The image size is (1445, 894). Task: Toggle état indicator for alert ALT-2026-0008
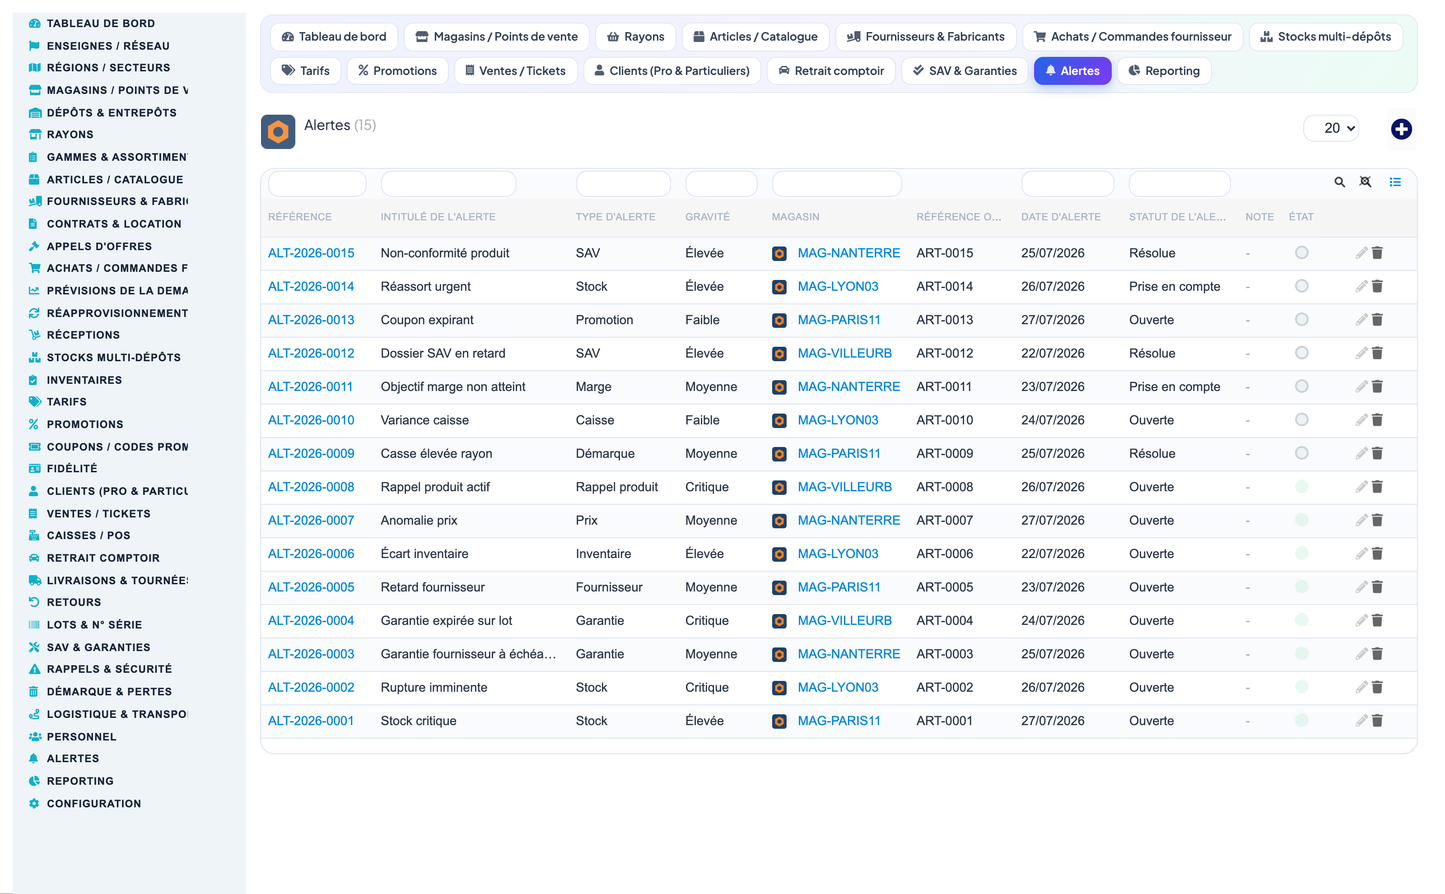click(1301, 487)
